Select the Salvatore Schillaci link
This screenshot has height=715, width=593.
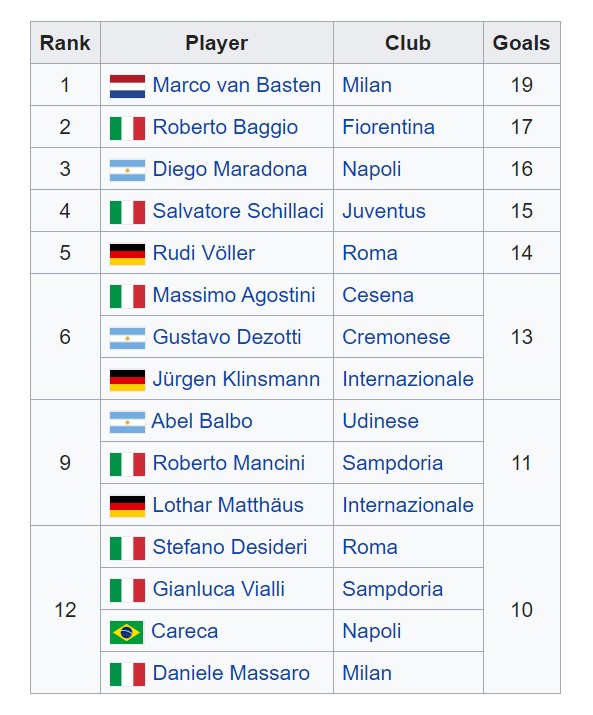click(238, 211)
